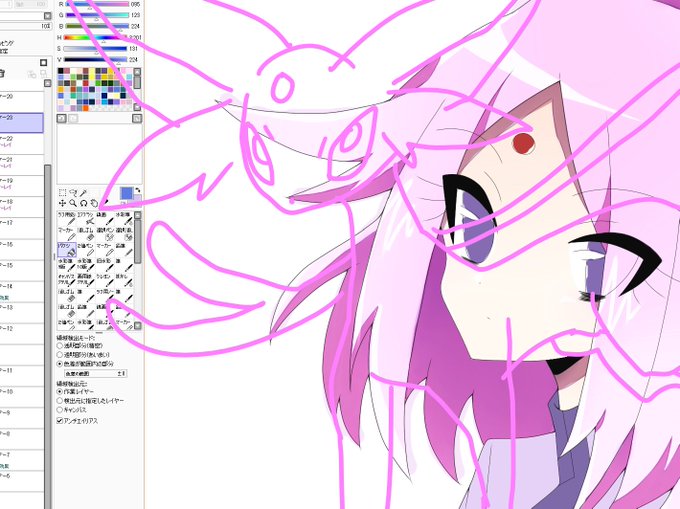Adjust the G green channel slider
Viewport: 680px width, 509px height.
[97, 15]
